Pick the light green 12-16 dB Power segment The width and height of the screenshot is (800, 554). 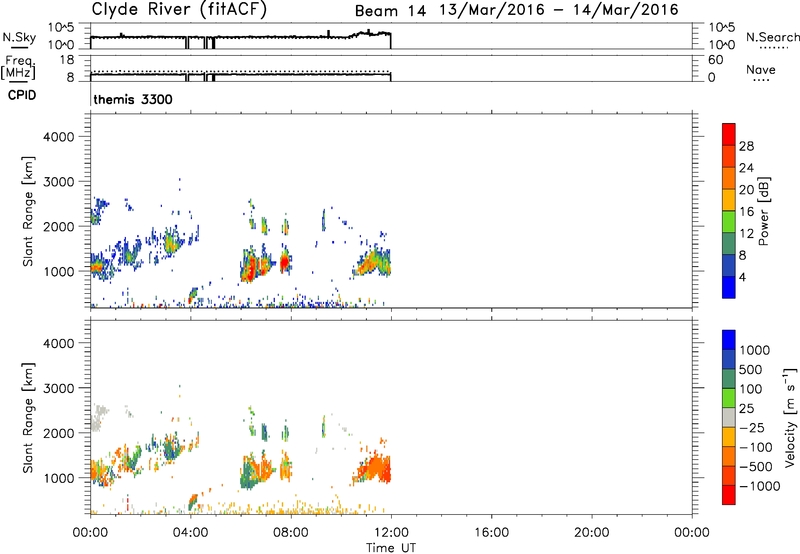(729, 222)
